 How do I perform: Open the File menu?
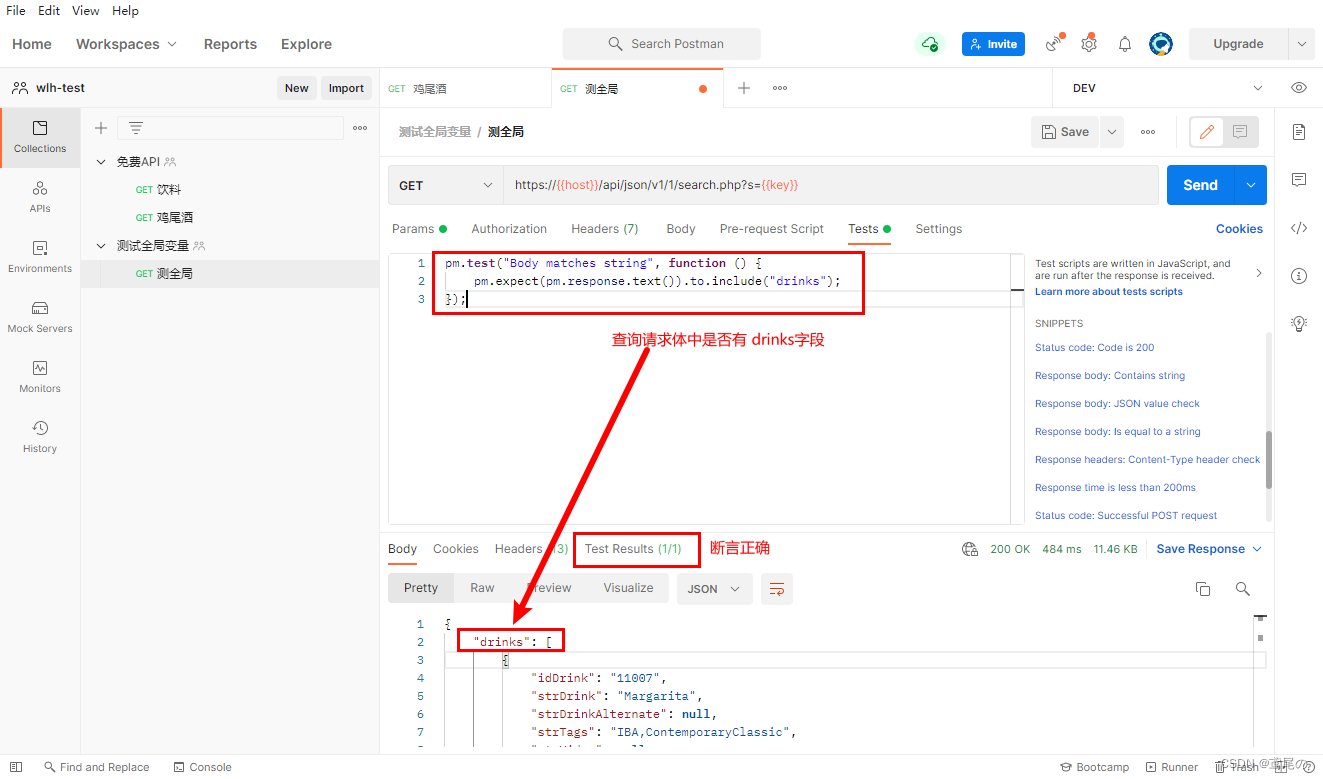click(16, 10)
